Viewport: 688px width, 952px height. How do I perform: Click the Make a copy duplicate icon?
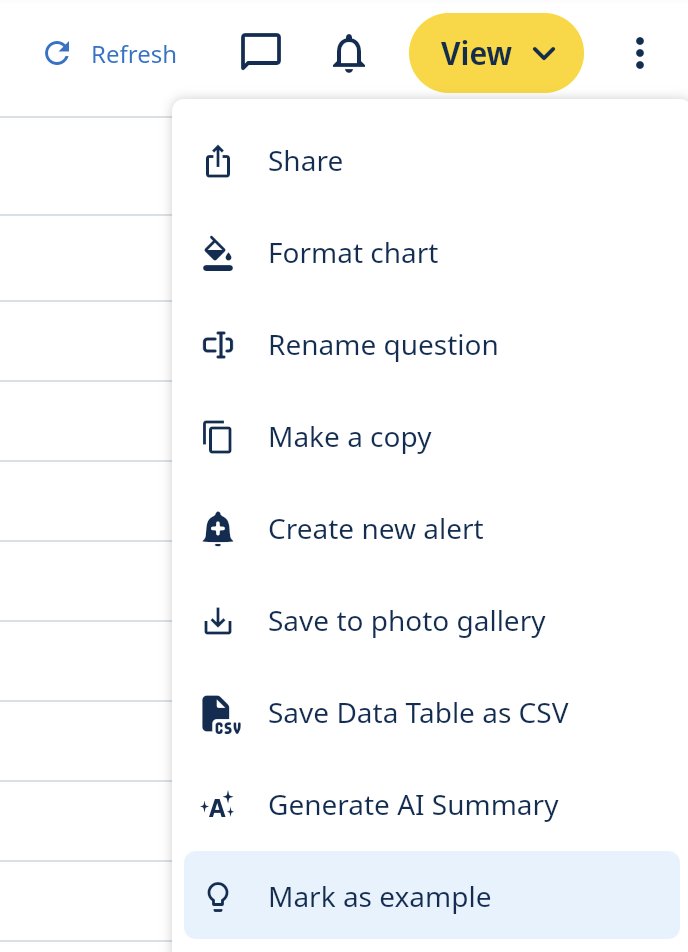point(218,438)
